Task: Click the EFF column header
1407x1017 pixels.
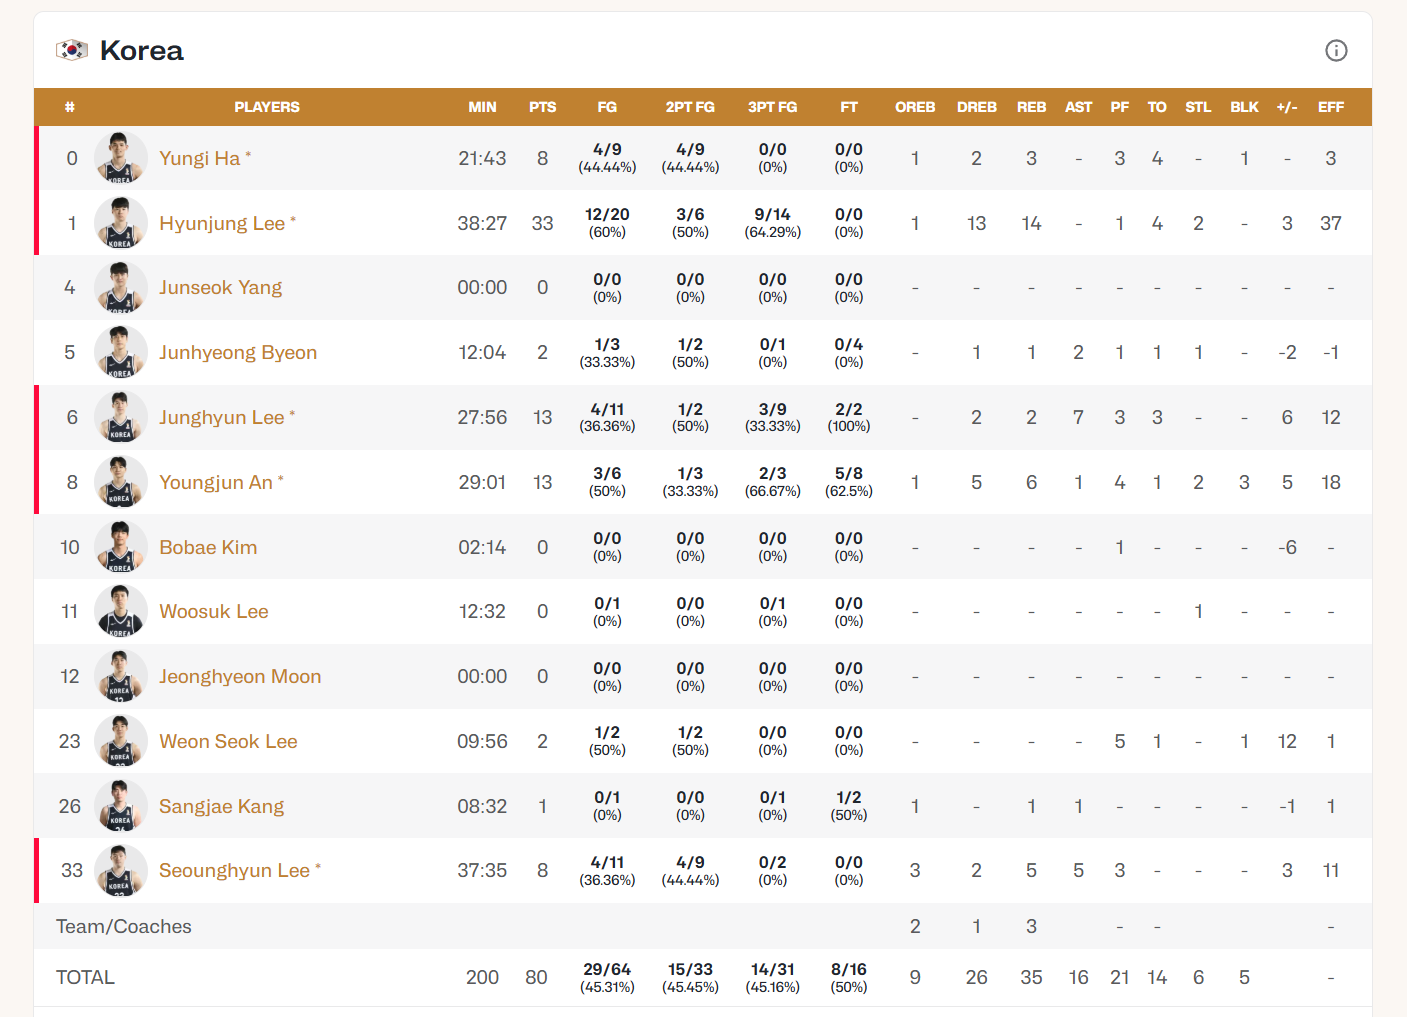Action: click(1330, 107)
